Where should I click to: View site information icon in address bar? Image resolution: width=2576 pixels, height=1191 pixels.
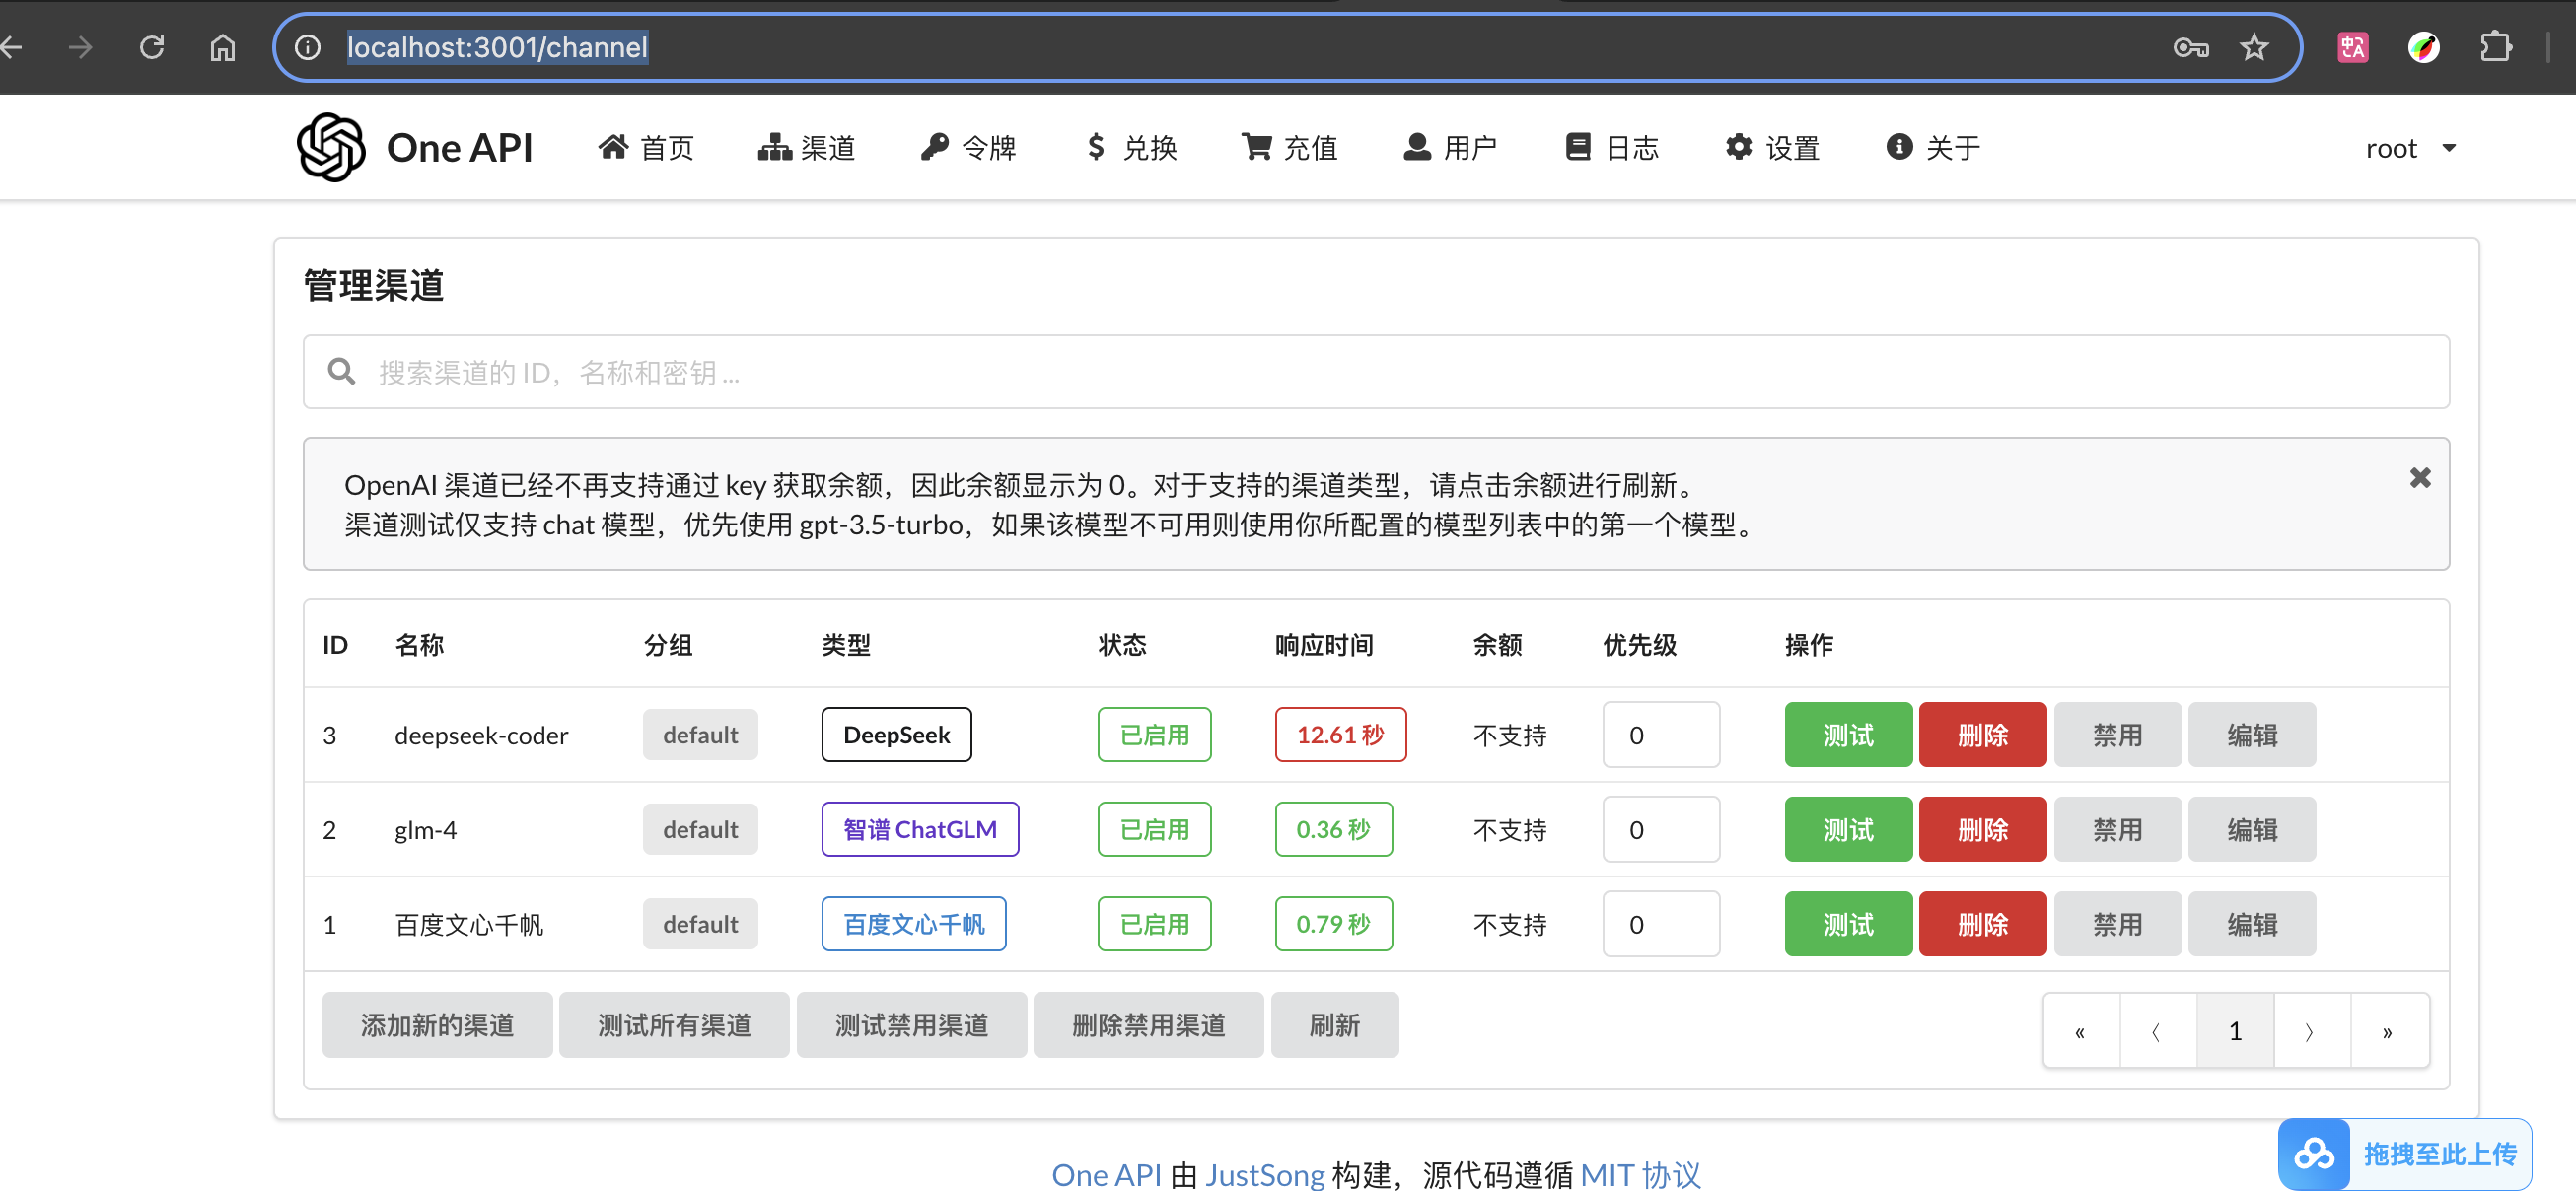(308, 47)
